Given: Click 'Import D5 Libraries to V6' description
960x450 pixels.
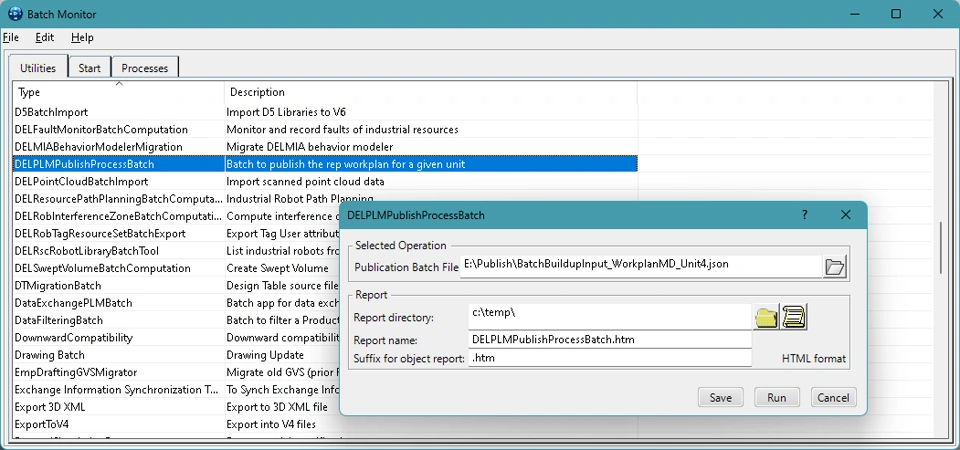Looking at the screenshot, I should coord(286,112).
